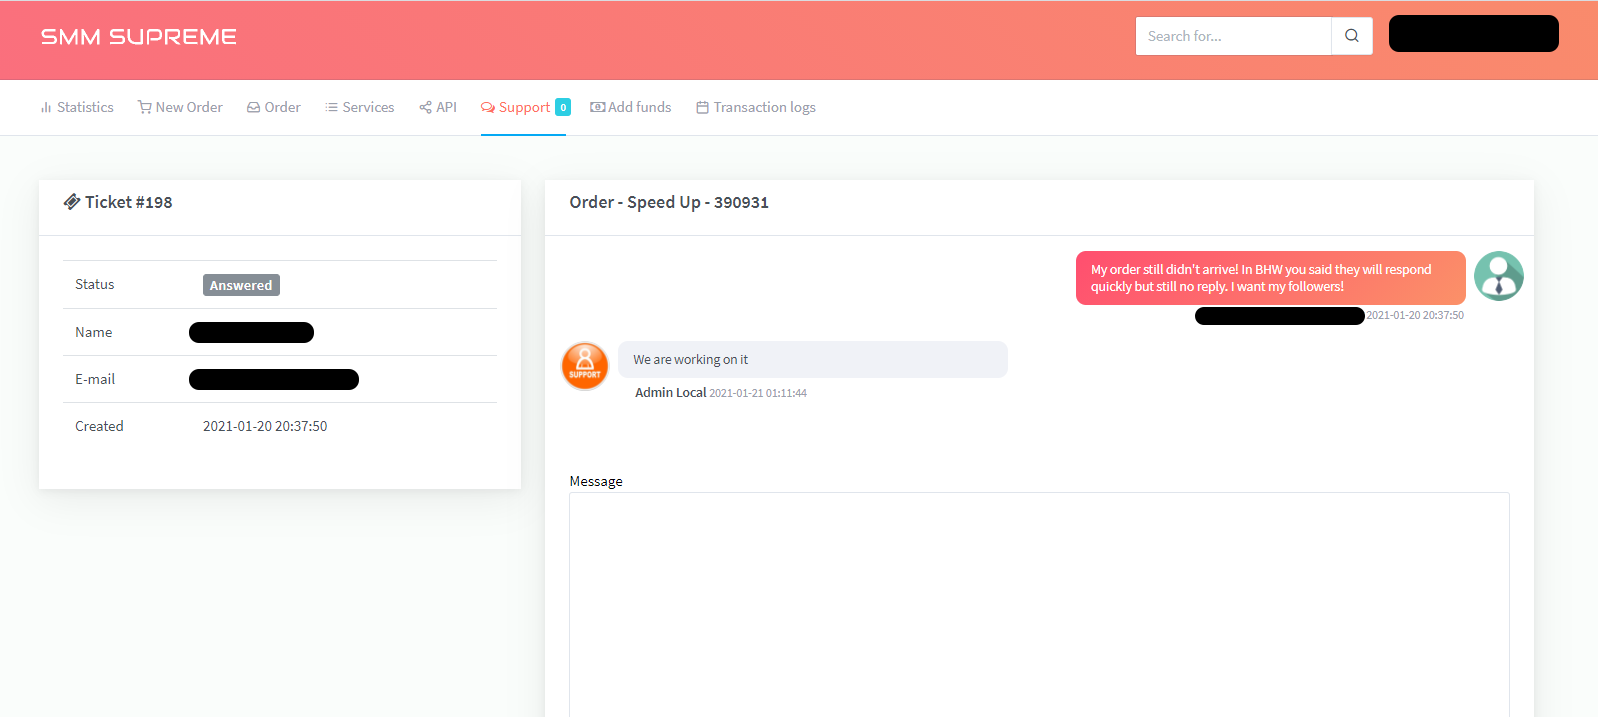This screenshot has height=717, width=1598.
Task: Click the Support chat bubbles icon
Action: pyautogui.click(x=488, y=107)
